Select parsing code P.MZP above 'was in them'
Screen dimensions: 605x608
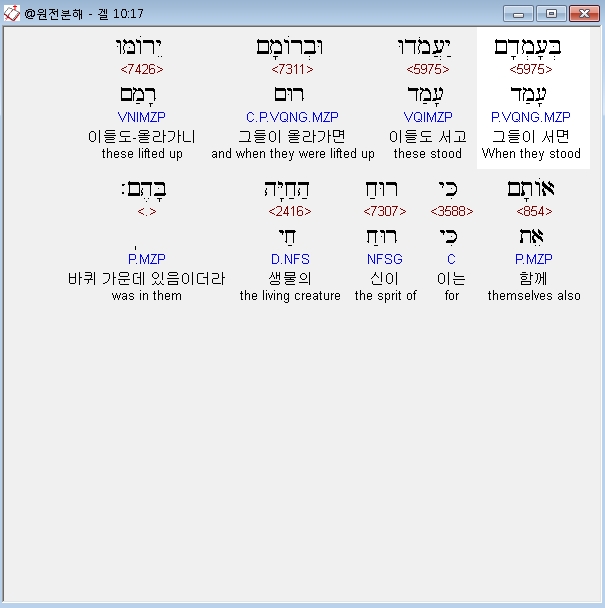[147, 259]
